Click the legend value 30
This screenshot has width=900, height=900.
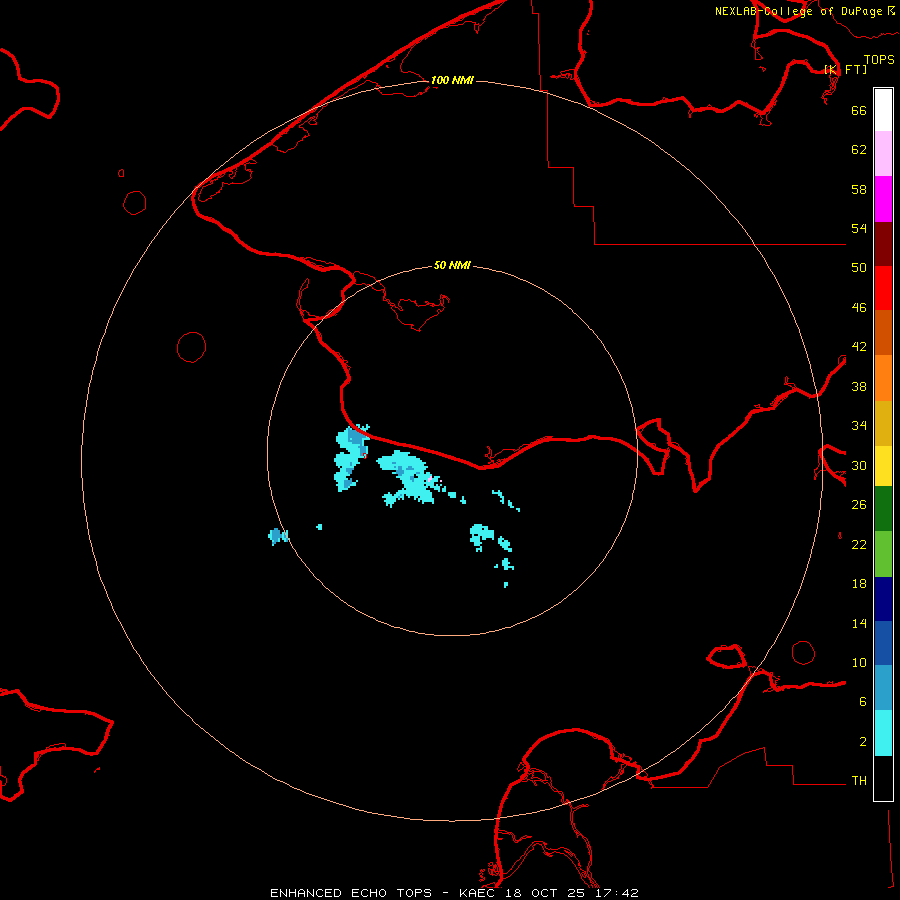coord(859,465)
